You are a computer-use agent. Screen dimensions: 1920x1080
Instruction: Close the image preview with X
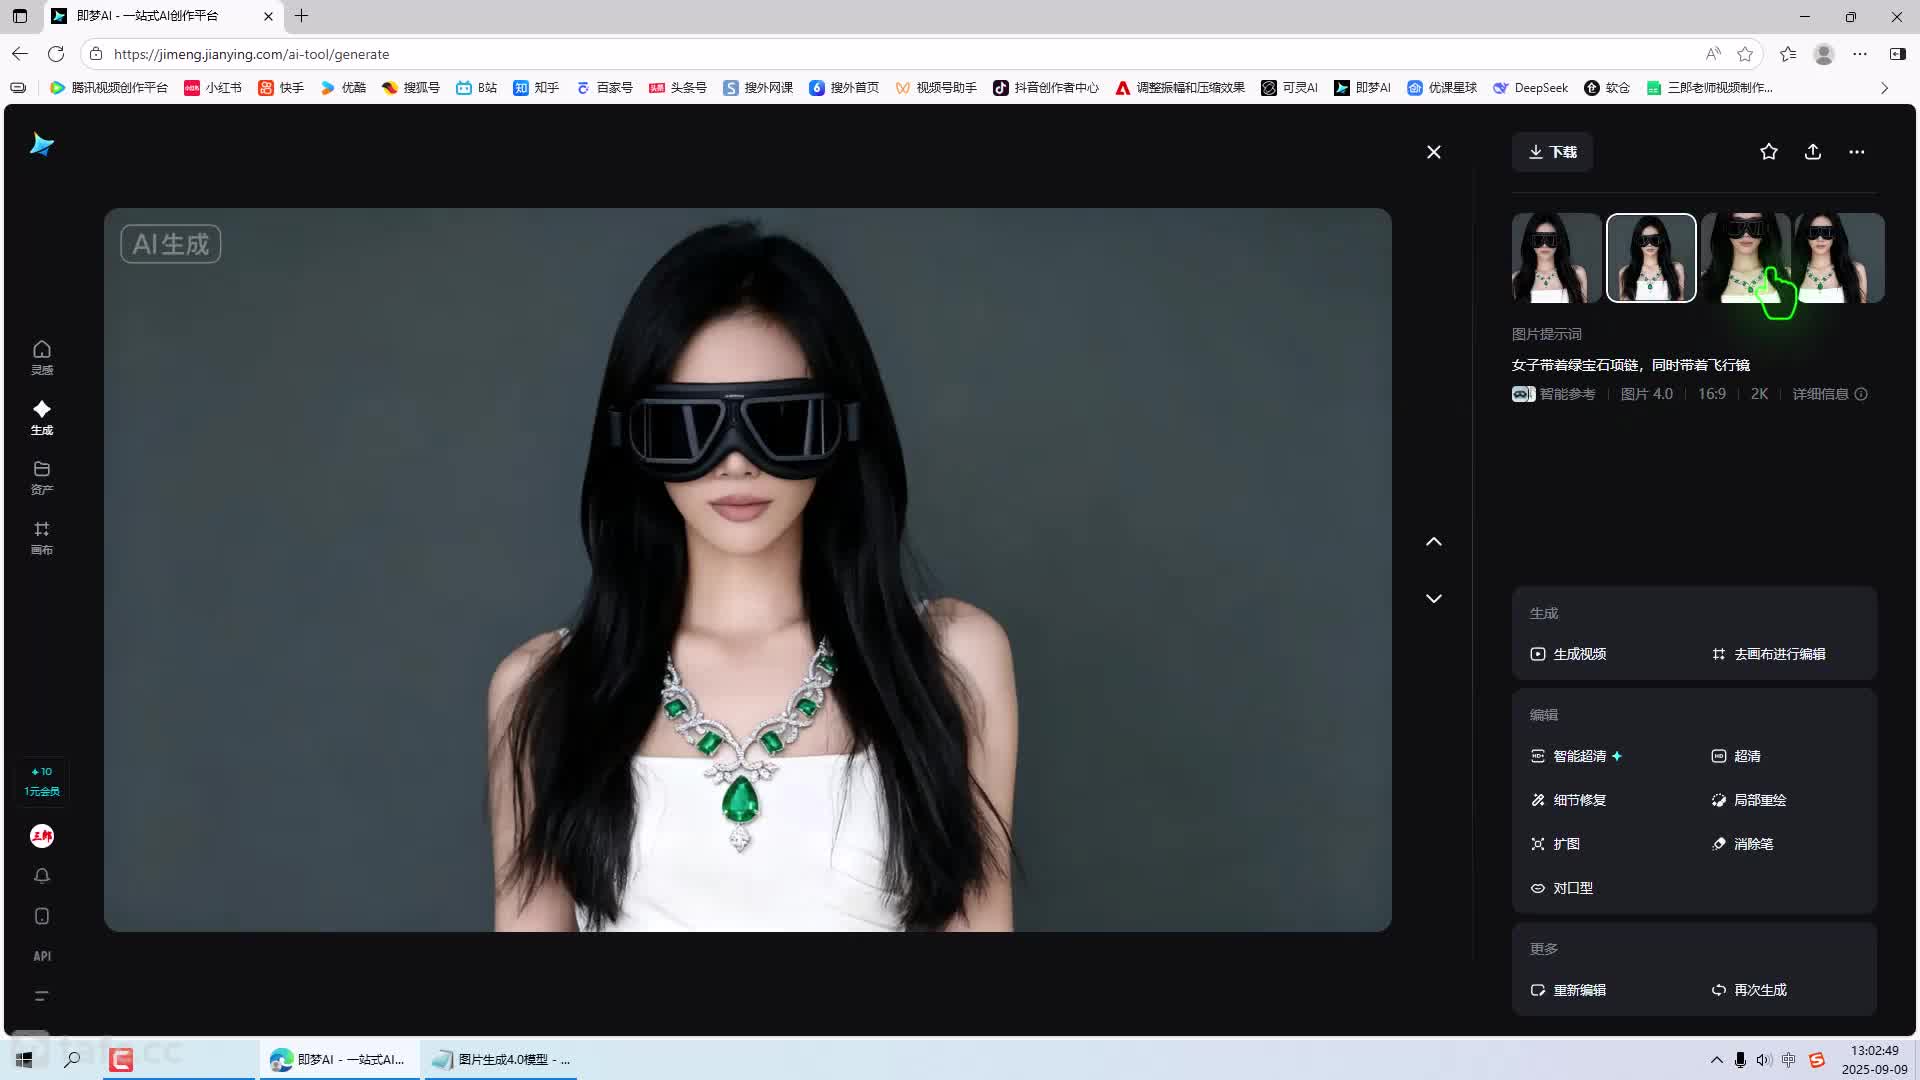click(1433, 152)
